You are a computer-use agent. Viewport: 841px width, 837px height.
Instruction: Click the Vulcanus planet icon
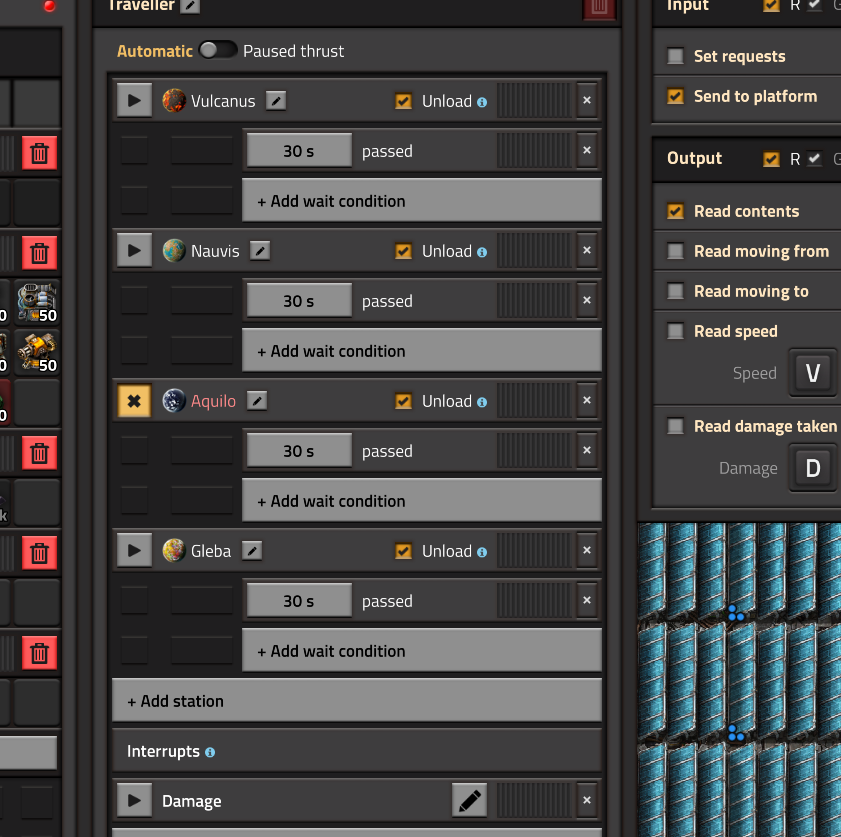174,100
